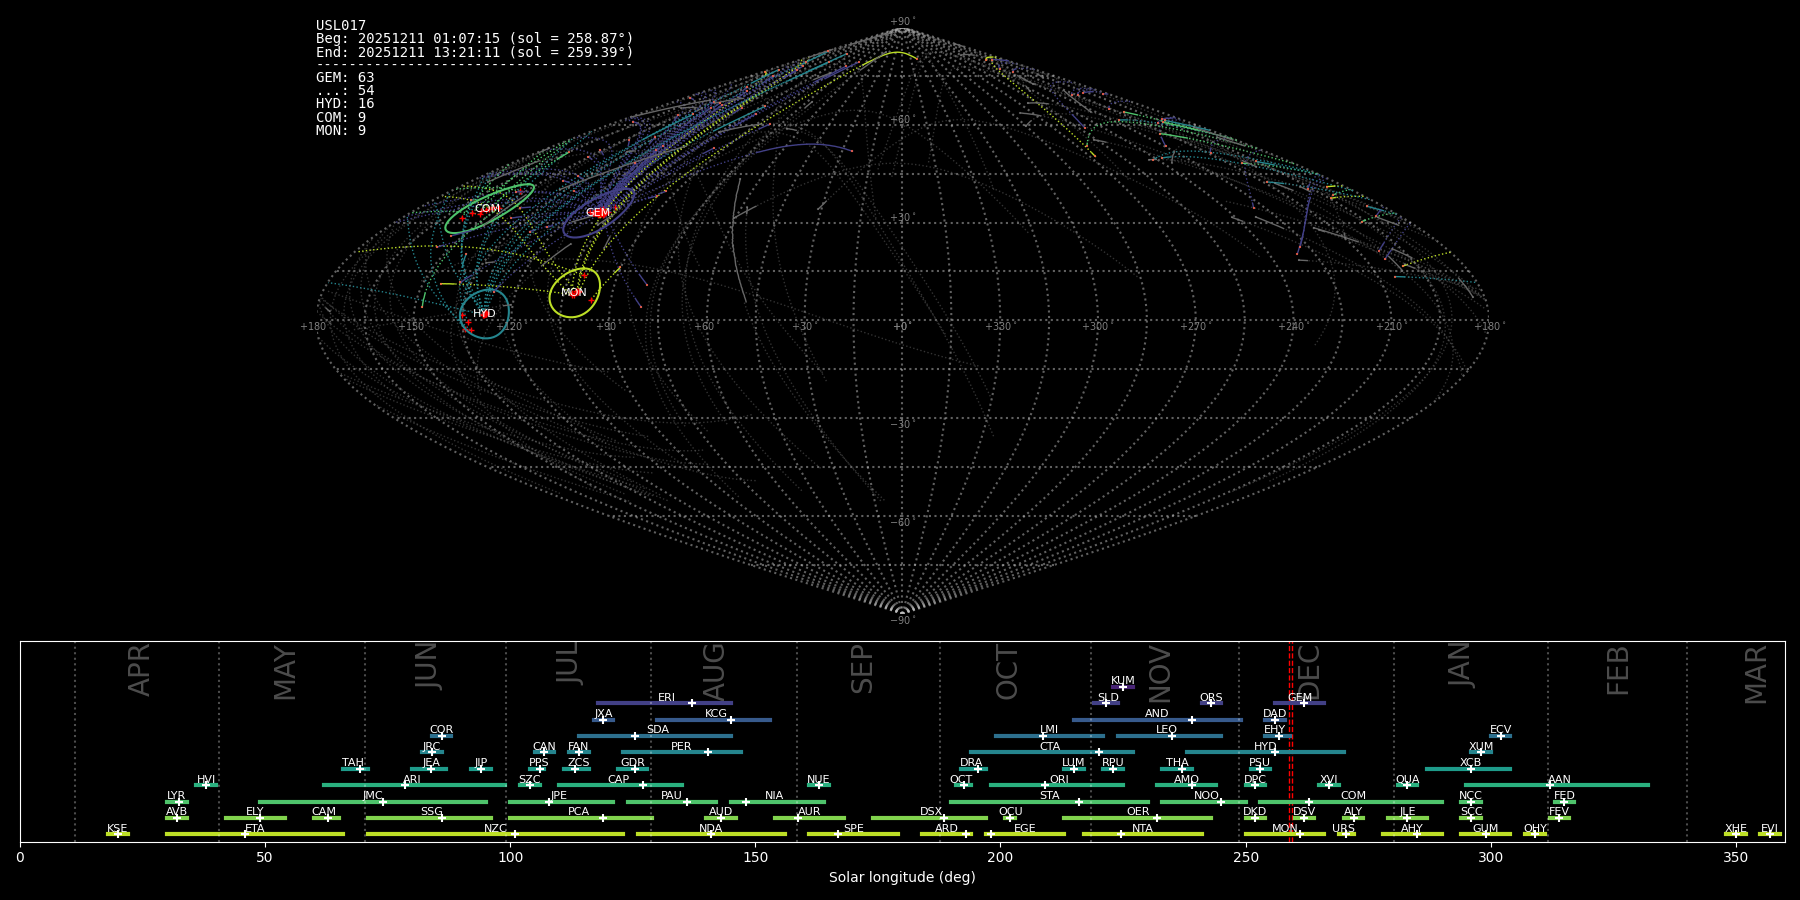The width and height of the screenshot is (1800, 900).
Task: Click the 100 tick on solar longitude axis
Action: pos(510,857)
